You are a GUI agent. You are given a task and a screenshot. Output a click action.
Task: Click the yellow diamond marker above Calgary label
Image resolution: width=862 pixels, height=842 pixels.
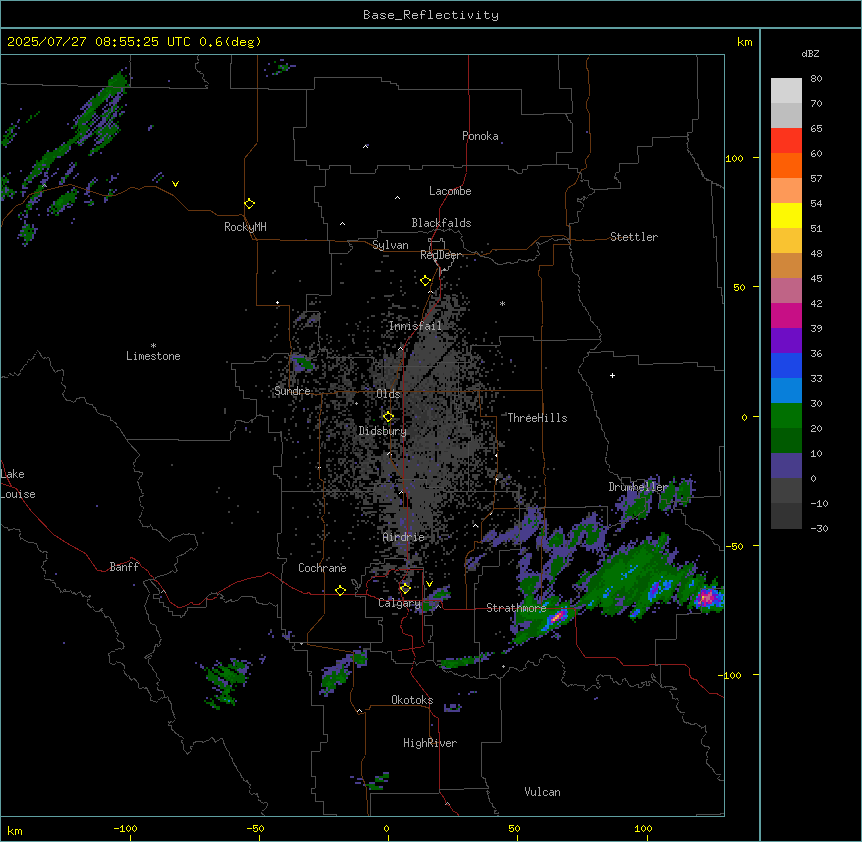coord(405,589)
